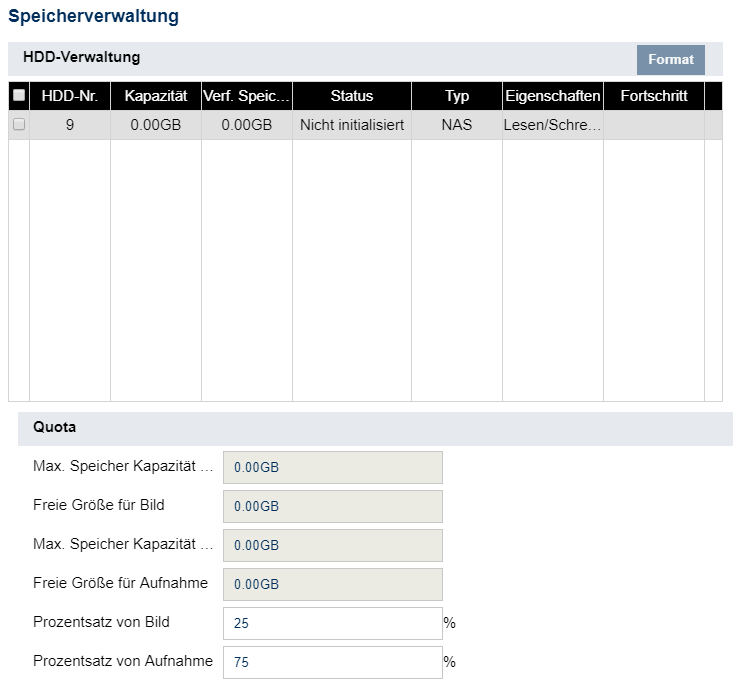Screen dimensions: 747x688
Task: Click the Quota section header
Action: pyautogui.click(x=55, y=427)
